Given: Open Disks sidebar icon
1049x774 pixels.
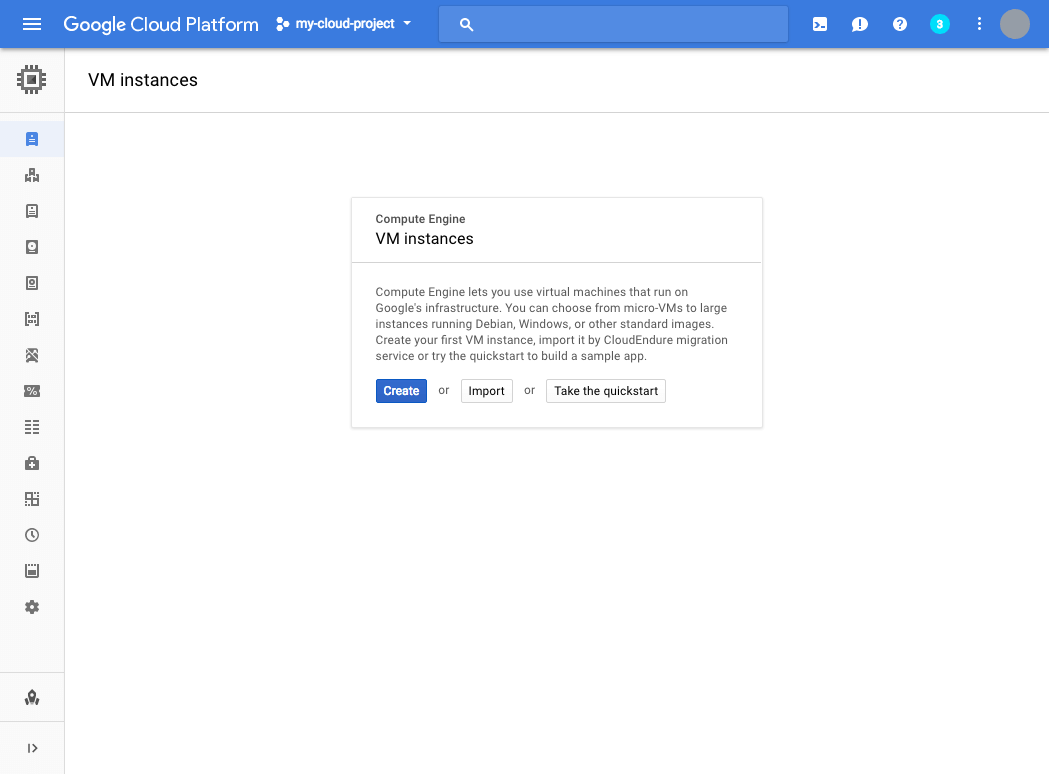Looking at the screenshot, I should pos(31,247).
